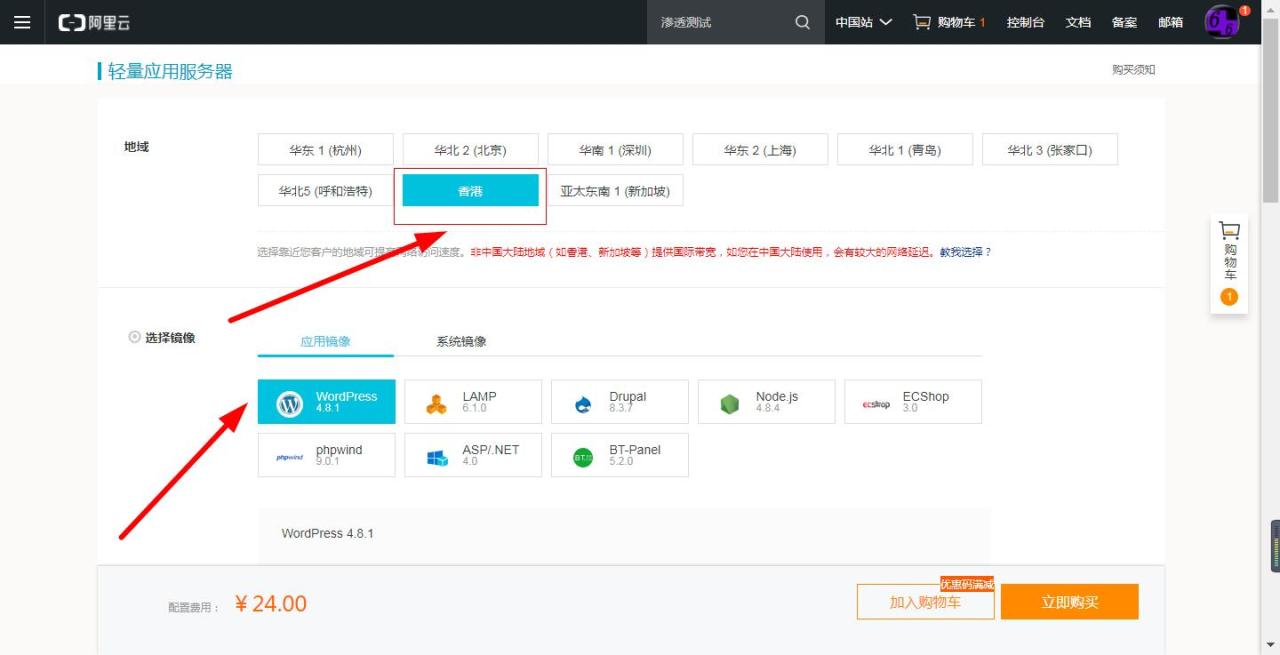Click the WordPress 4.8.1 description heading
Image resolution: width=1280 pixels, height=655 pixels.
[x=327, y=534]
